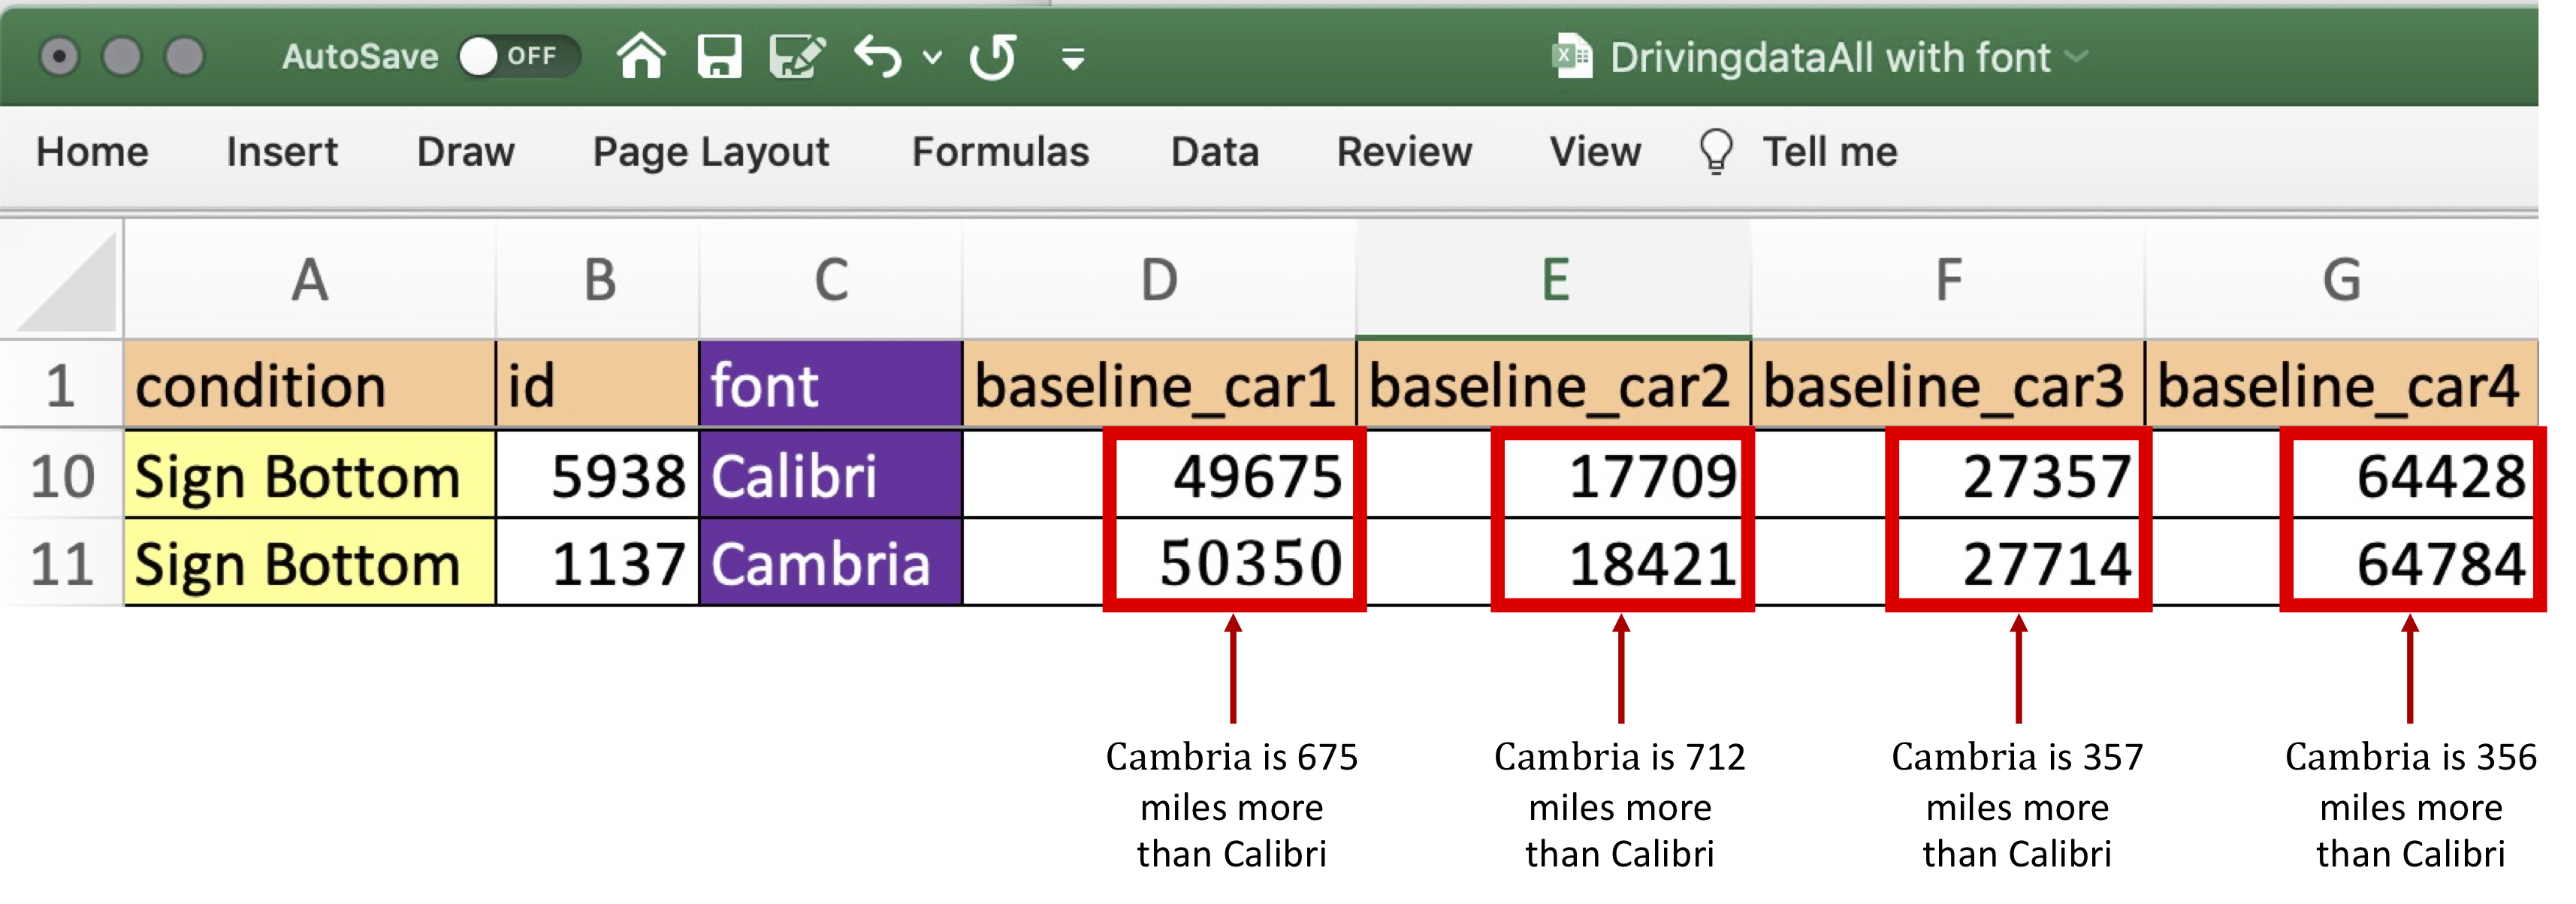Click the Save As edit icon
The height and width of the screenshot is (904, 2576).
coord(797,56)
